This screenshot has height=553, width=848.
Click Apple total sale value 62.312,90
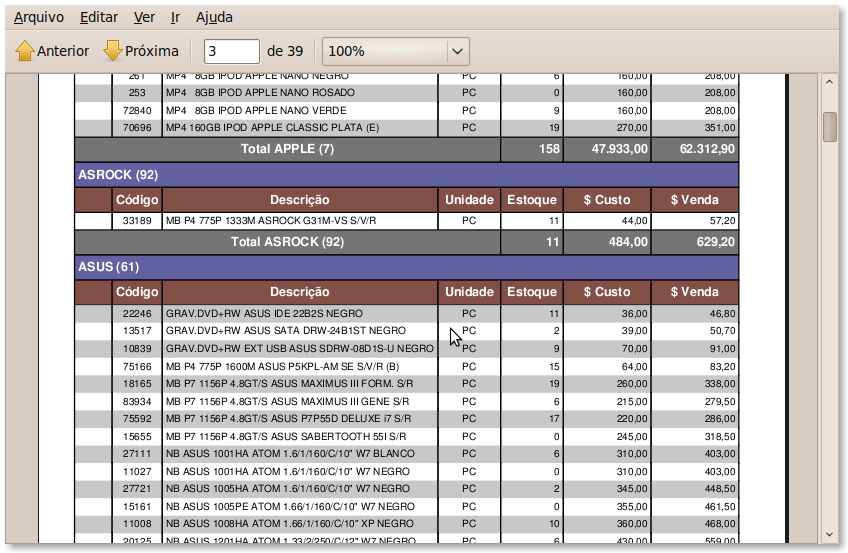[707, 149]
